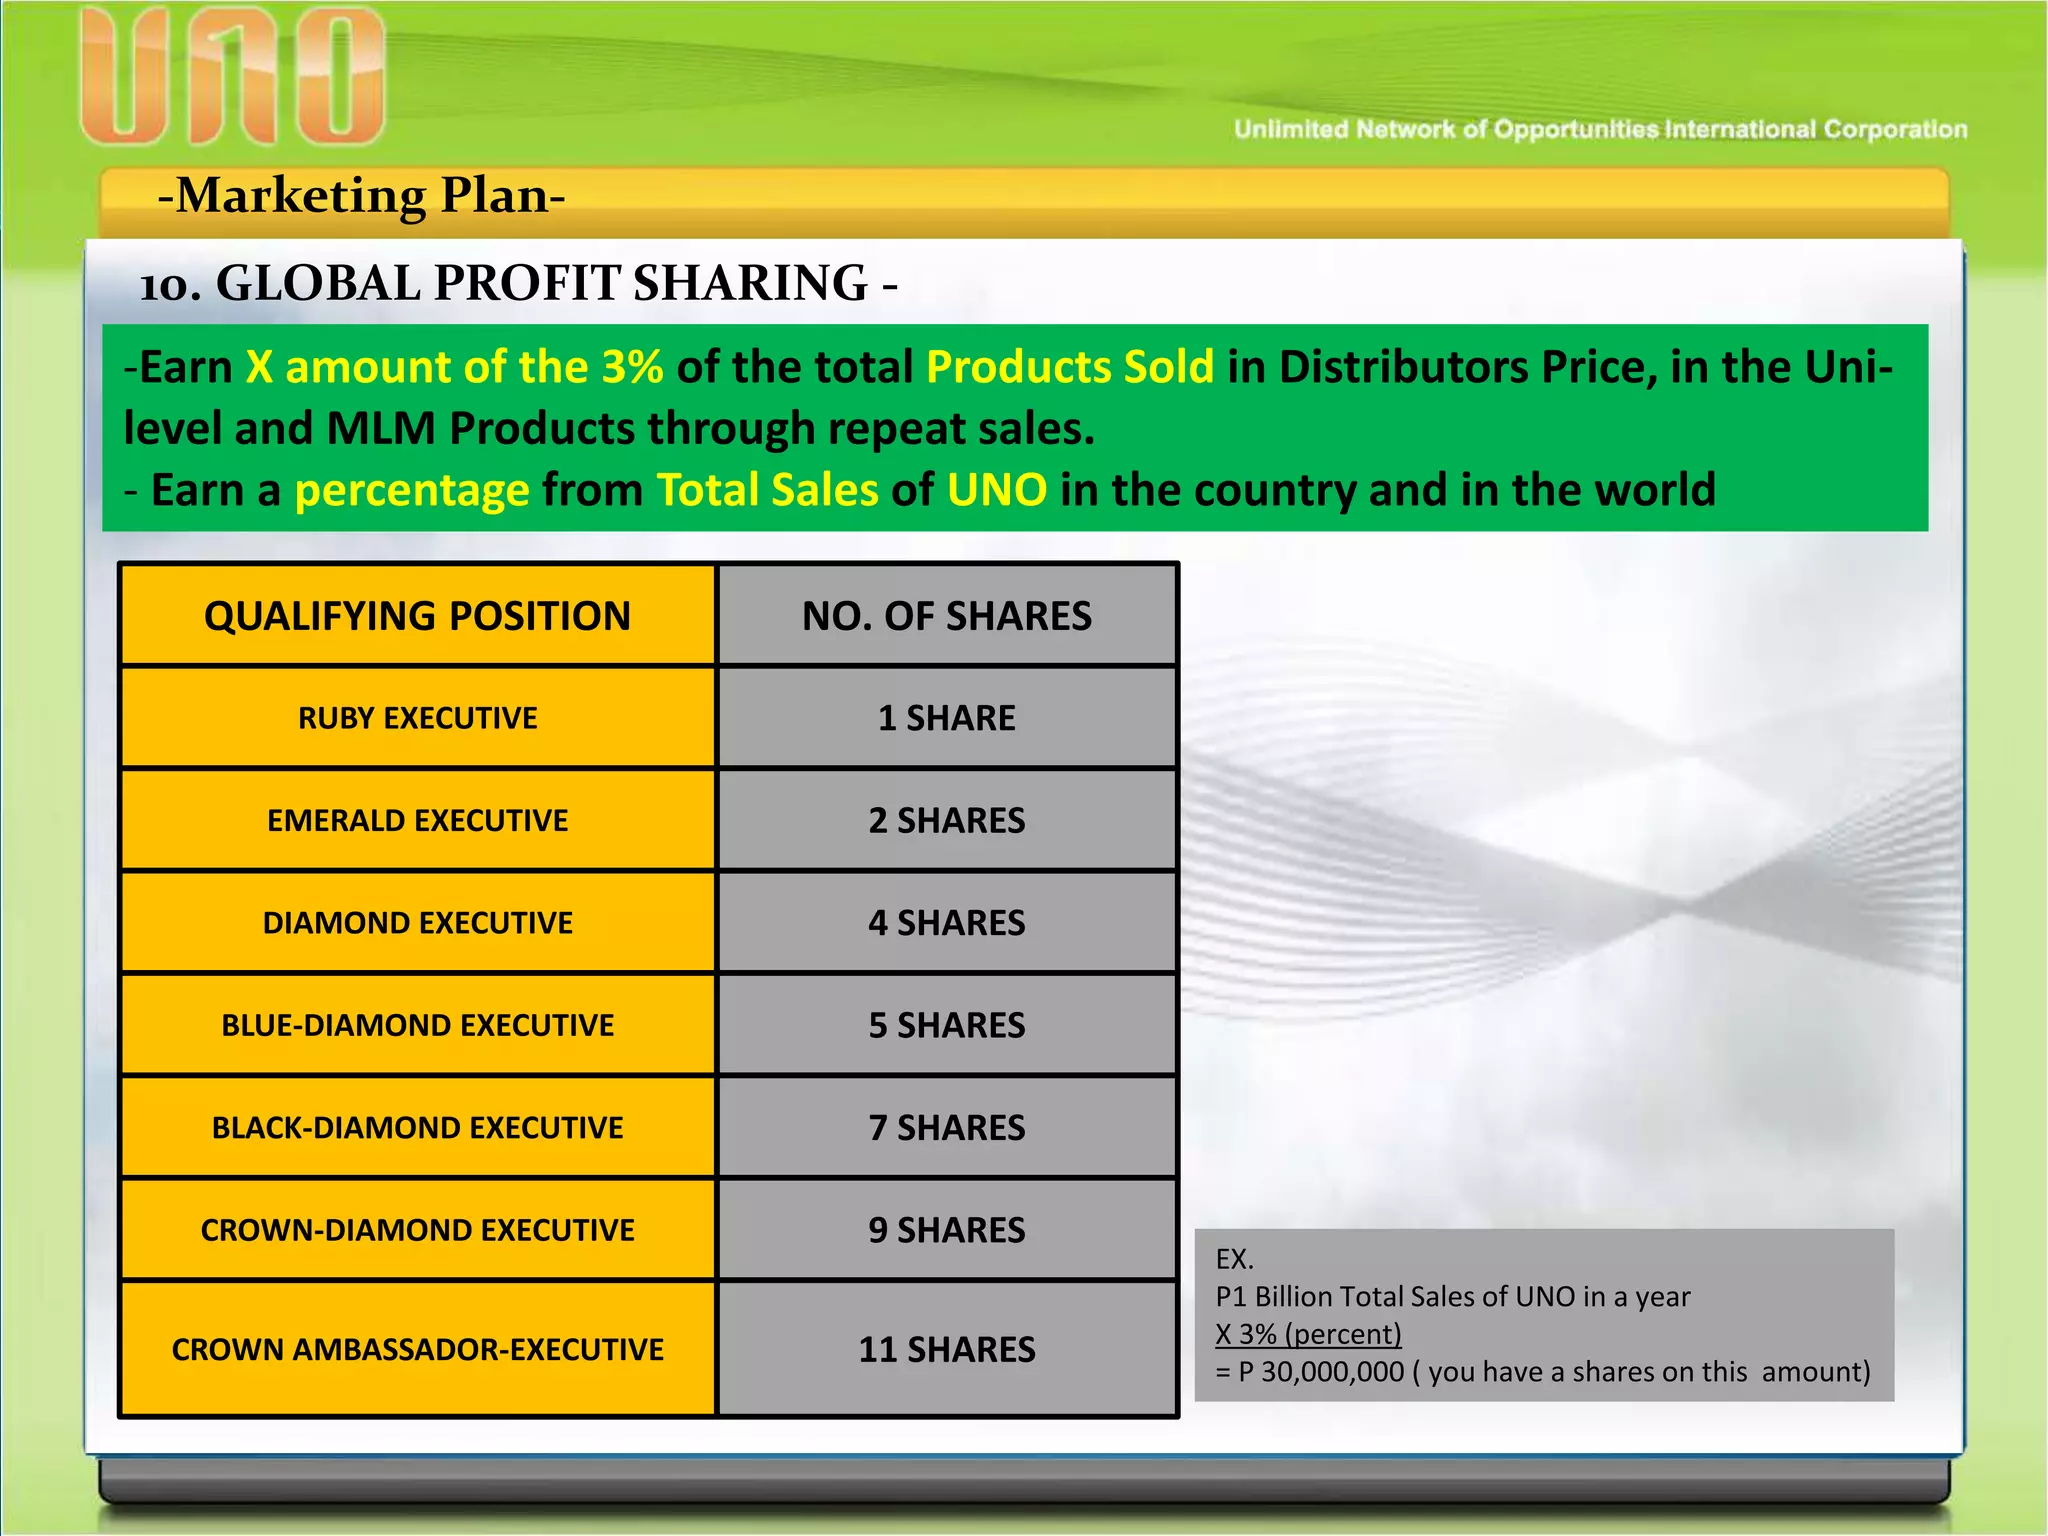Click the '1 SHARE' cell

click(947, 717)
